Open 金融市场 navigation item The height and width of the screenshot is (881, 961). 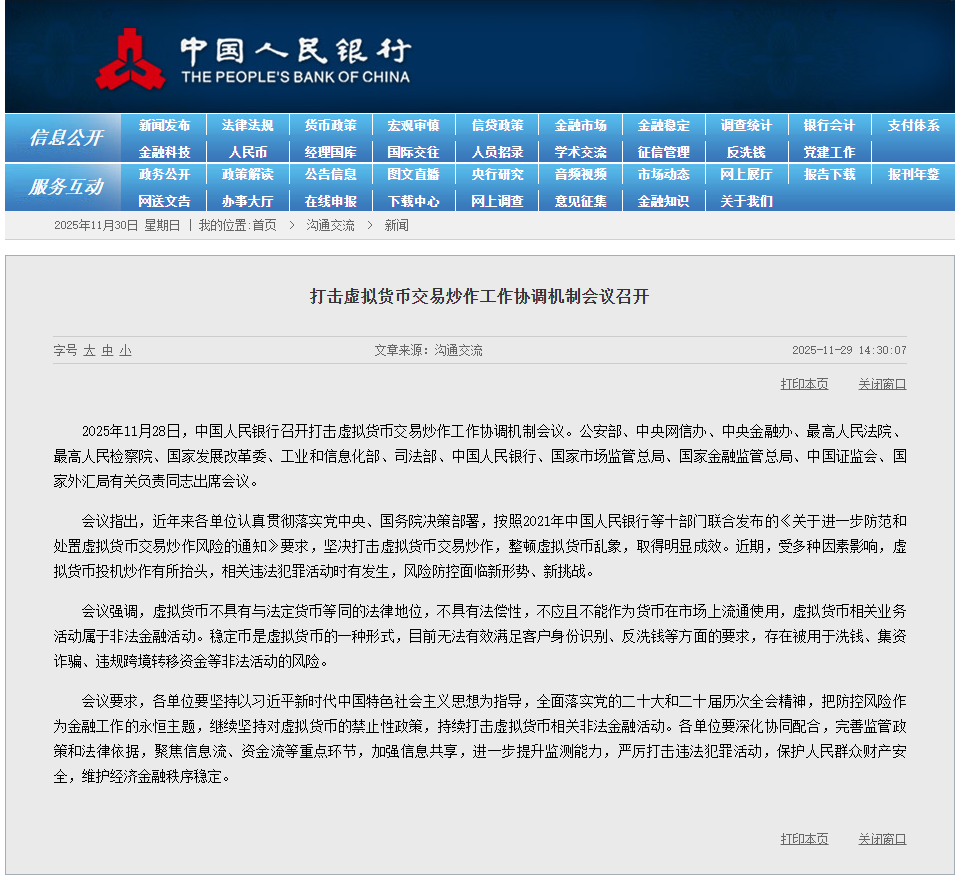(580, 126)
